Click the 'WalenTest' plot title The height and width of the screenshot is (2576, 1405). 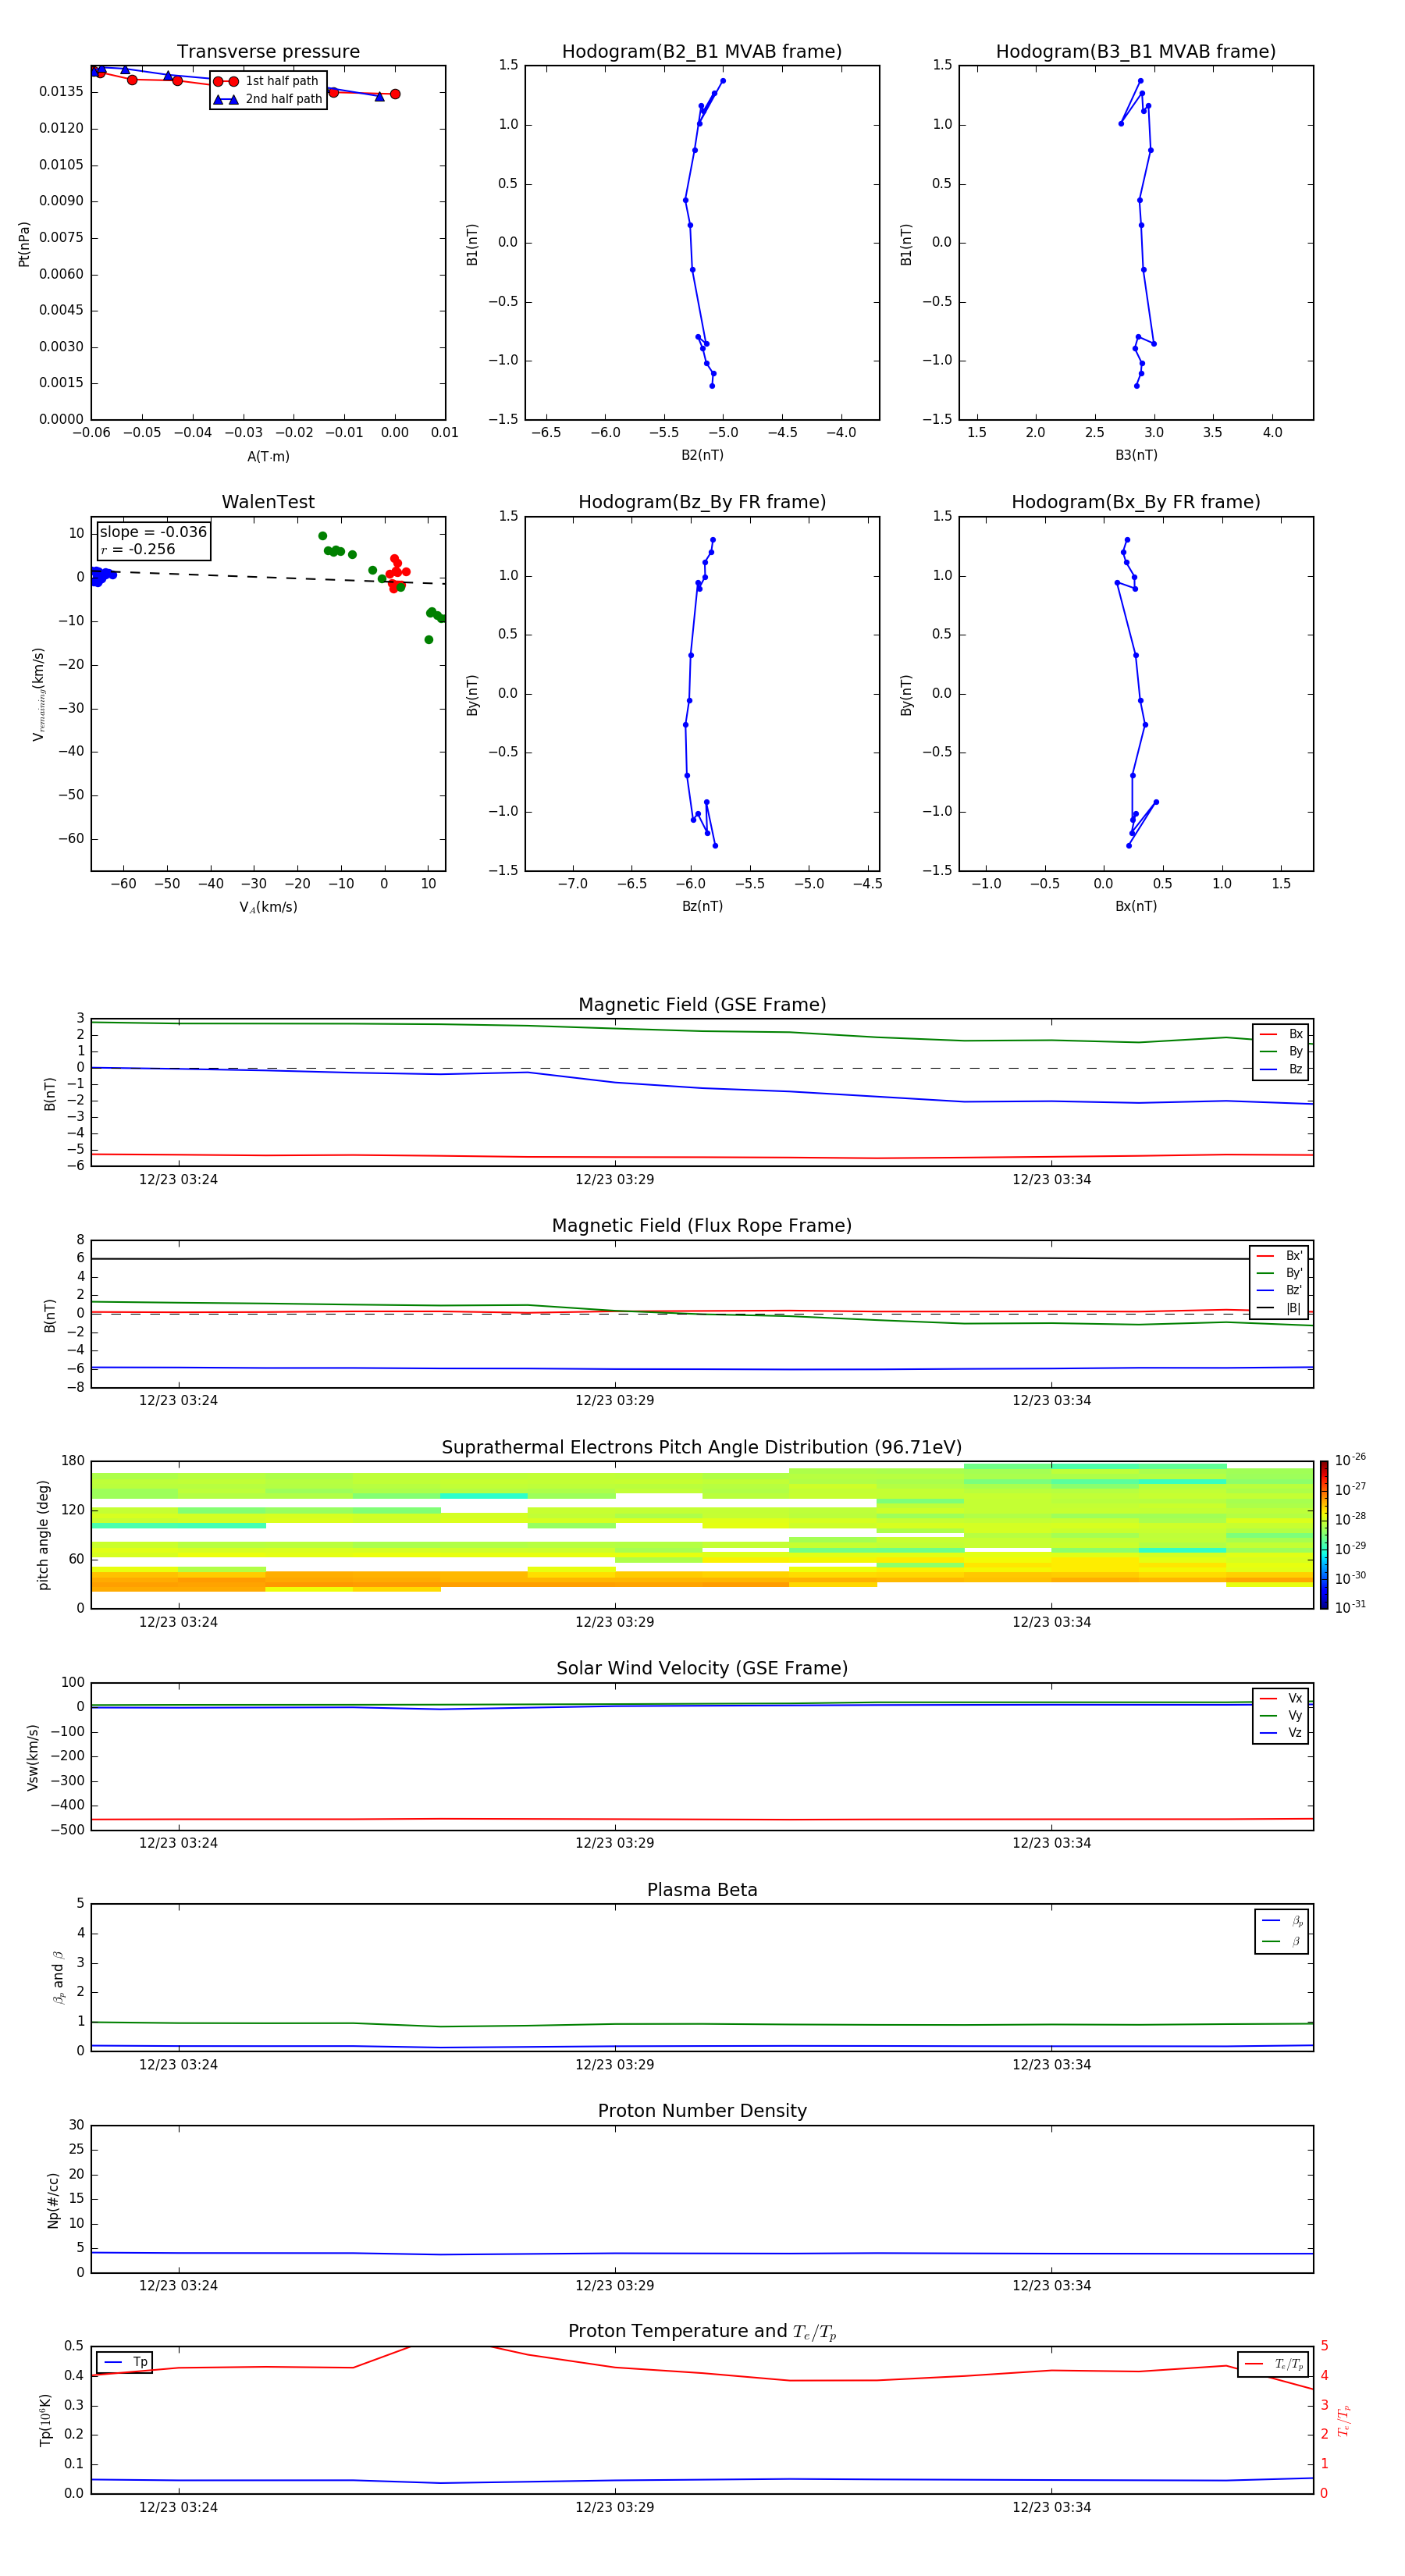pyautogui.click(x=268, y=502)
